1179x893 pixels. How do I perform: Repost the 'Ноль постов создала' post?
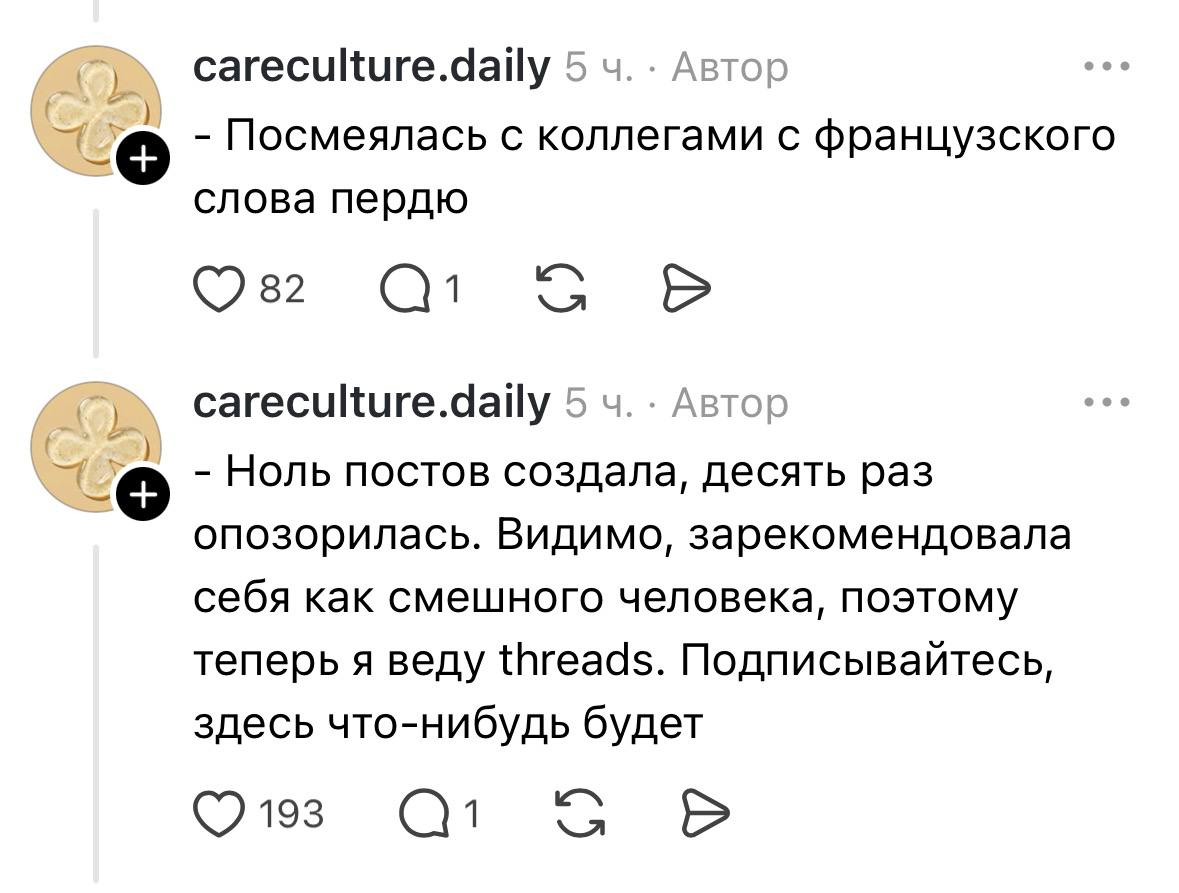coord(580,814)
